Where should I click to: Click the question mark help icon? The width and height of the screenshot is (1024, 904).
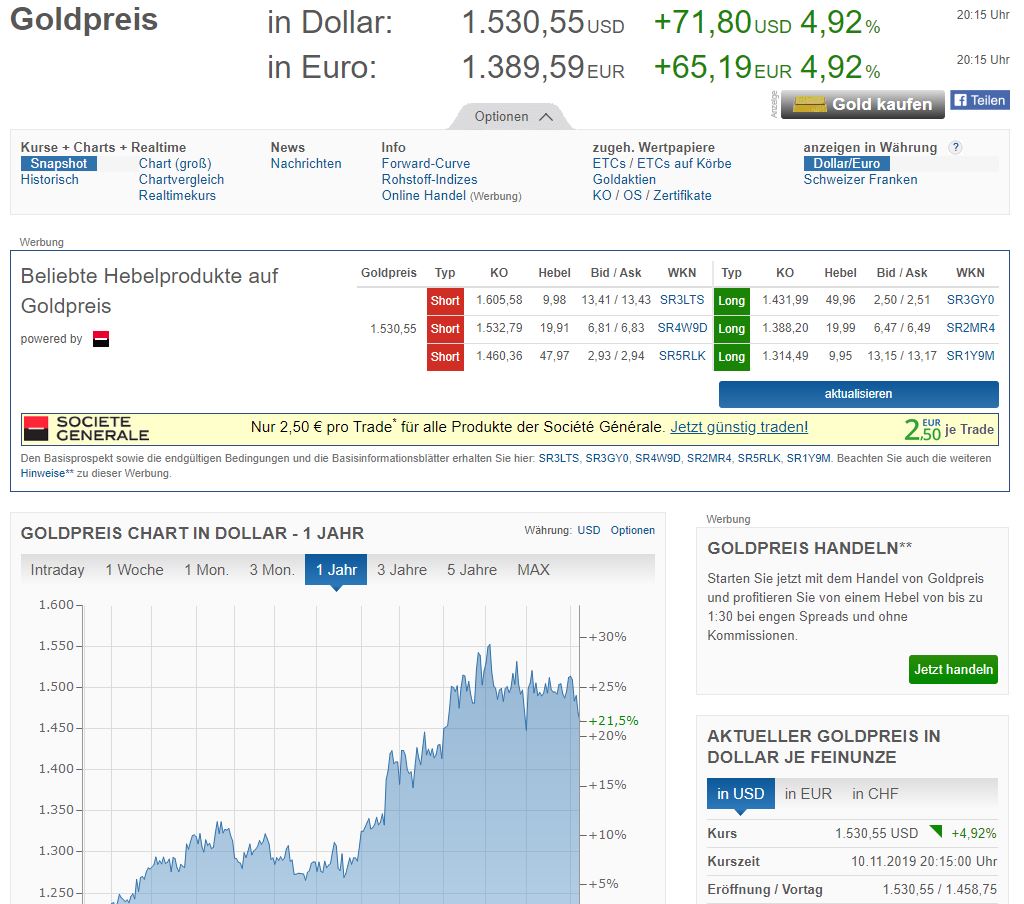point(955,147)
